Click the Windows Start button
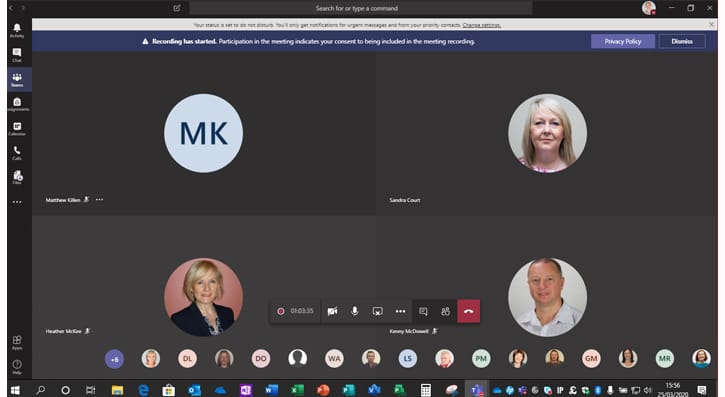The width and height of the screenshot is (725, 397). coord(15,390)
